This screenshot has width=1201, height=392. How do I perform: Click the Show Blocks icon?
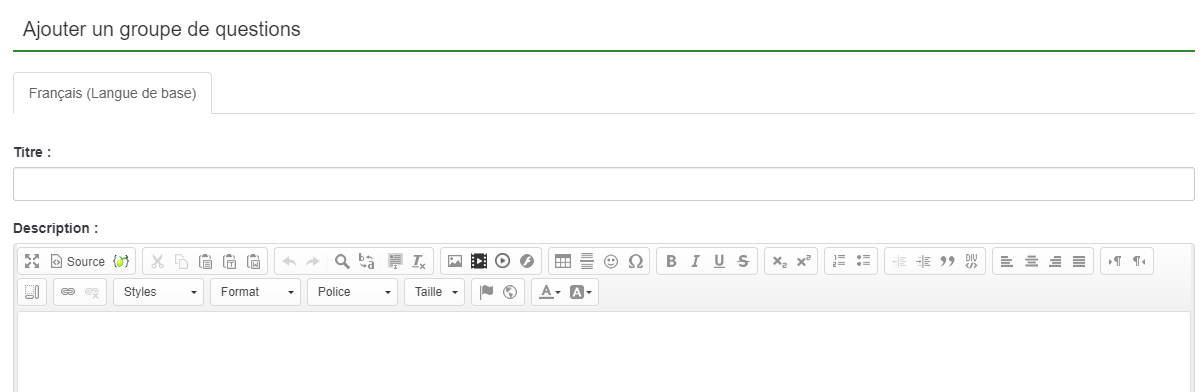[32, 292]
